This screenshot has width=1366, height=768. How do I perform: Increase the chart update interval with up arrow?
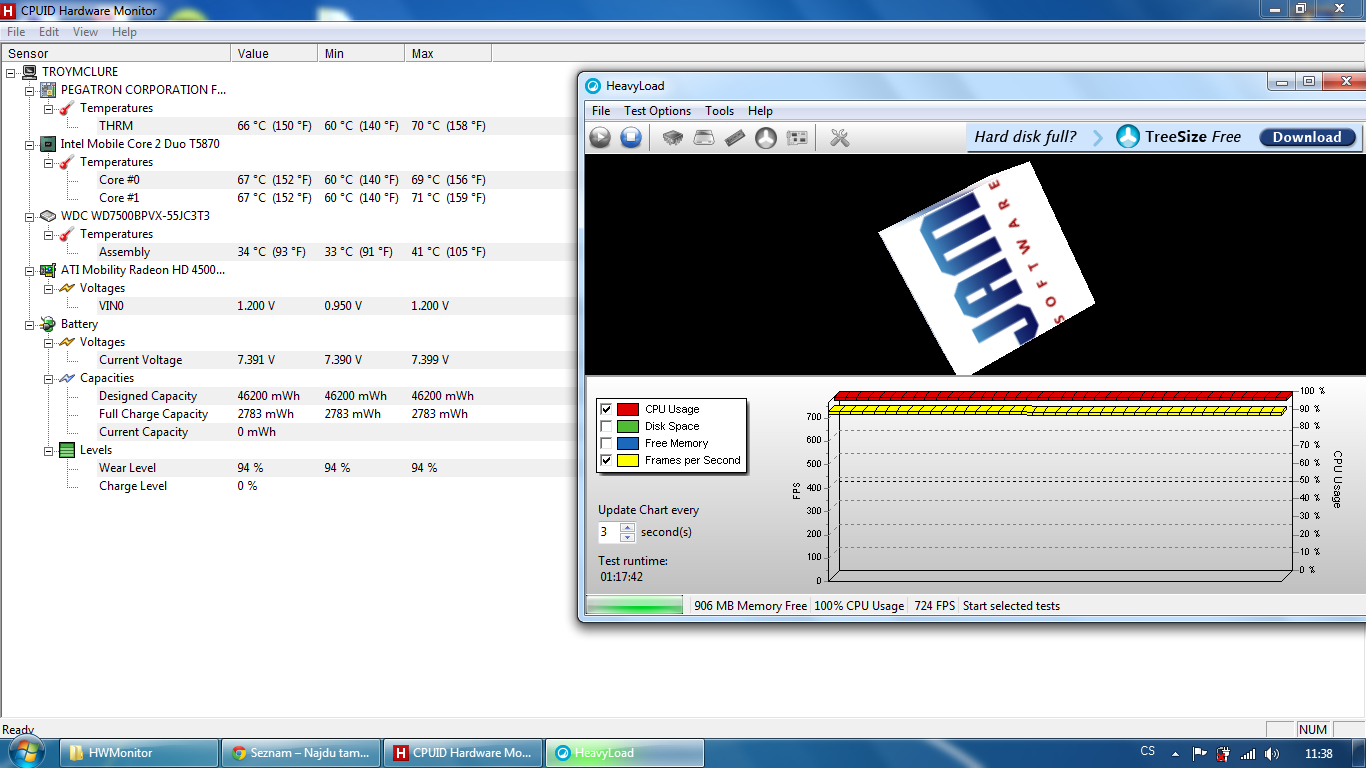[x=627, y=527]
